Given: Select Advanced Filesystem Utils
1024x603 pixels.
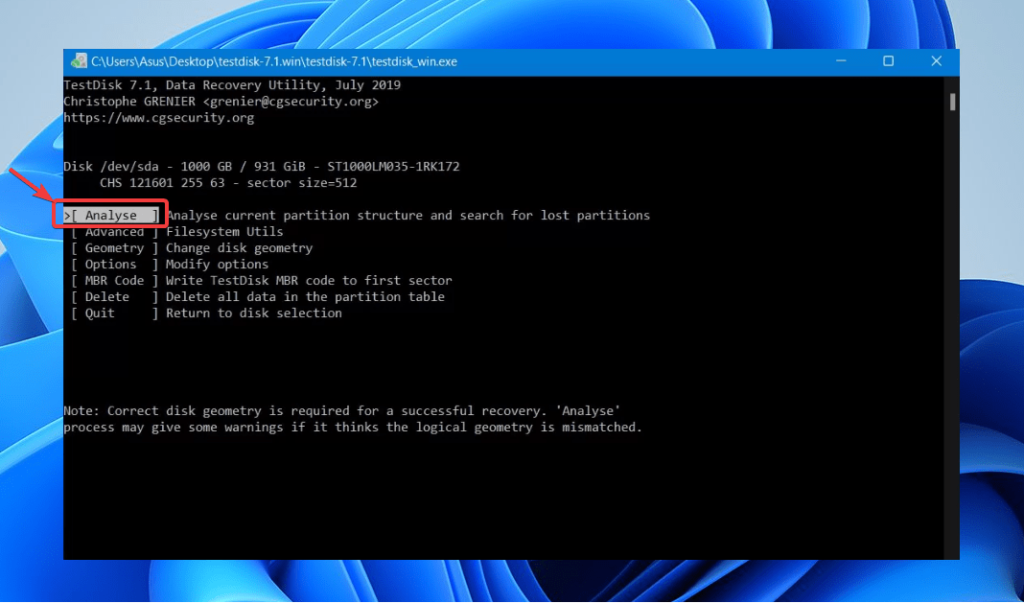Looking at the screenshot, I should coord(113,231).
